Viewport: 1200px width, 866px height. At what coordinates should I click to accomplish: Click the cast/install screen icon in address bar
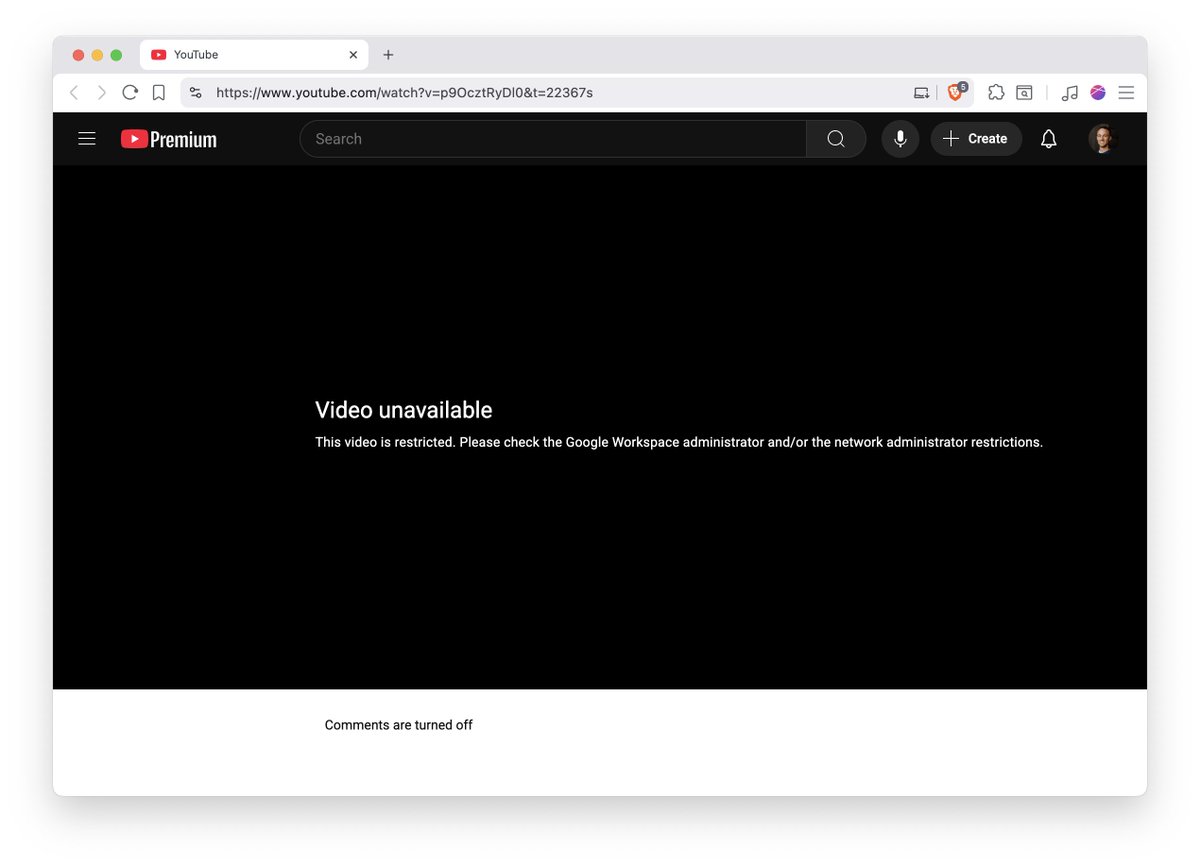click(921, 93)
